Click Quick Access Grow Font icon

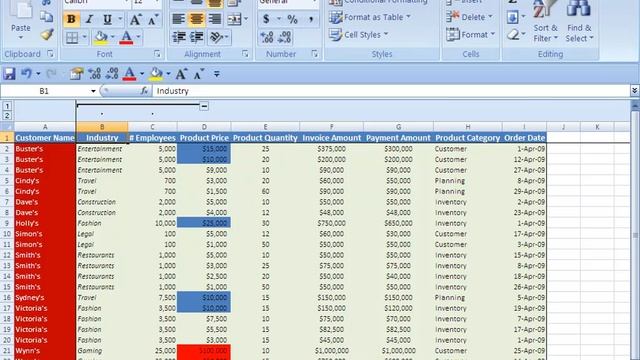click(181, 74)
